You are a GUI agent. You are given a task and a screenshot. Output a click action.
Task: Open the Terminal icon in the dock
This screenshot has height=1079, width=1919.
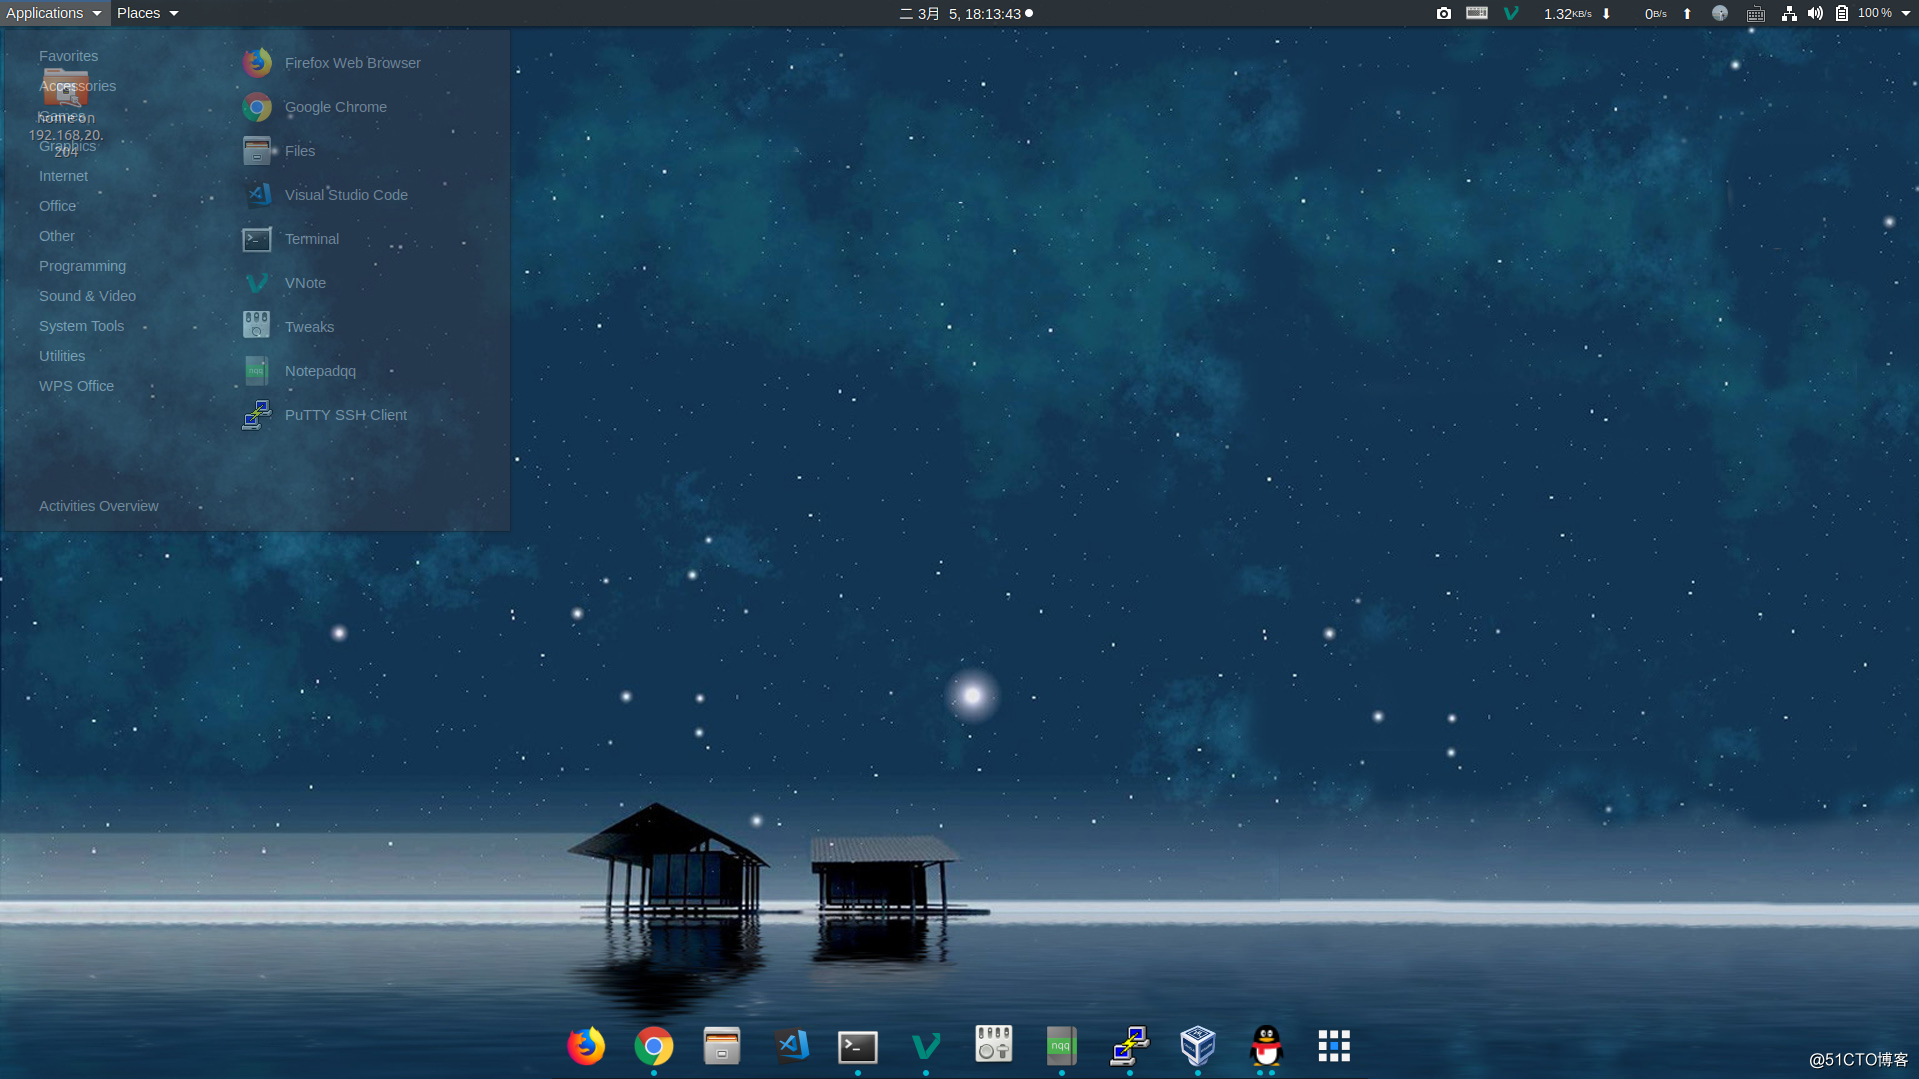pyautogui.click(x=858, y=1046)
